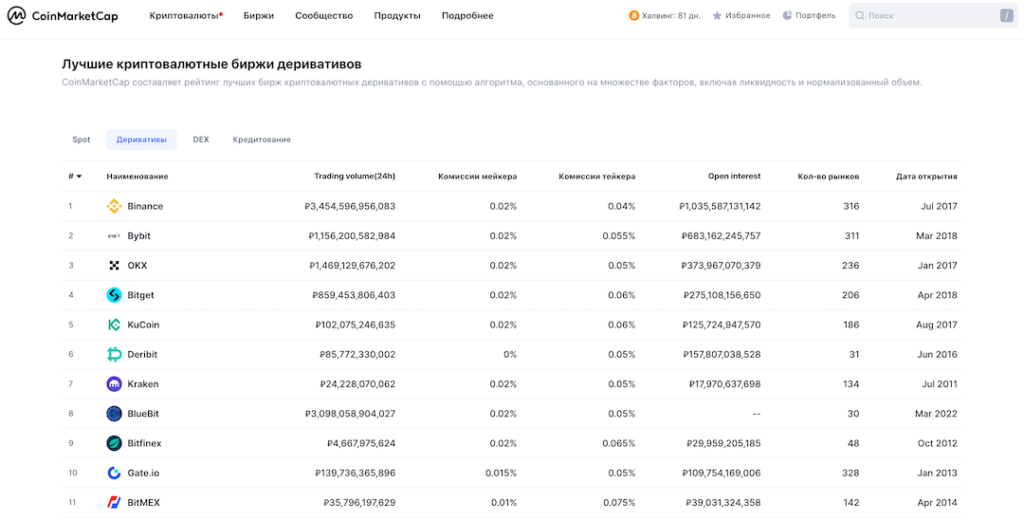Select the Кредитование tab

click(261, 140)
